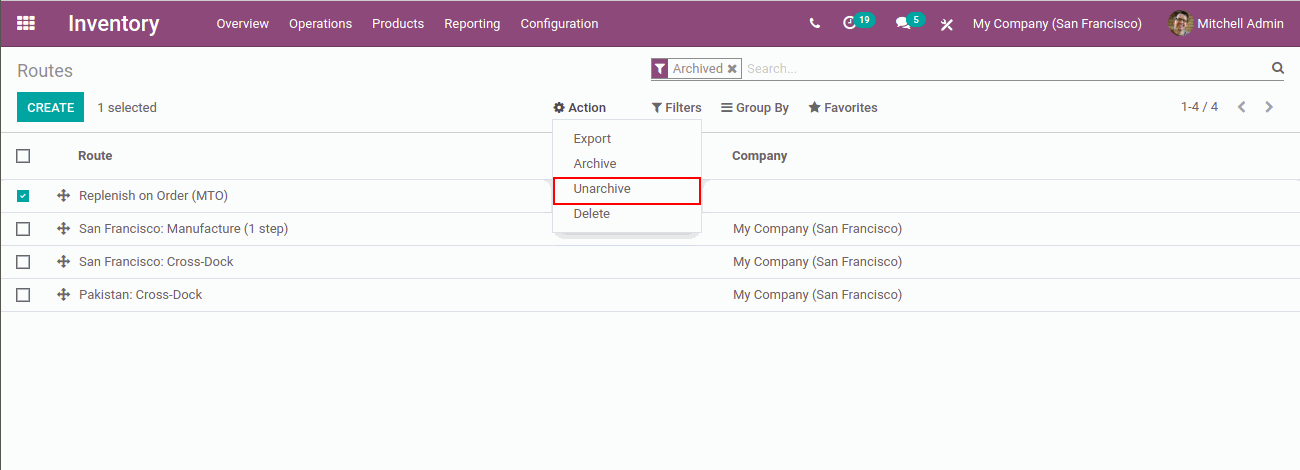The image size is (1300, 470).
Task: Click the phone call icon
Action: pyautogui.click(x=815, y=23)
